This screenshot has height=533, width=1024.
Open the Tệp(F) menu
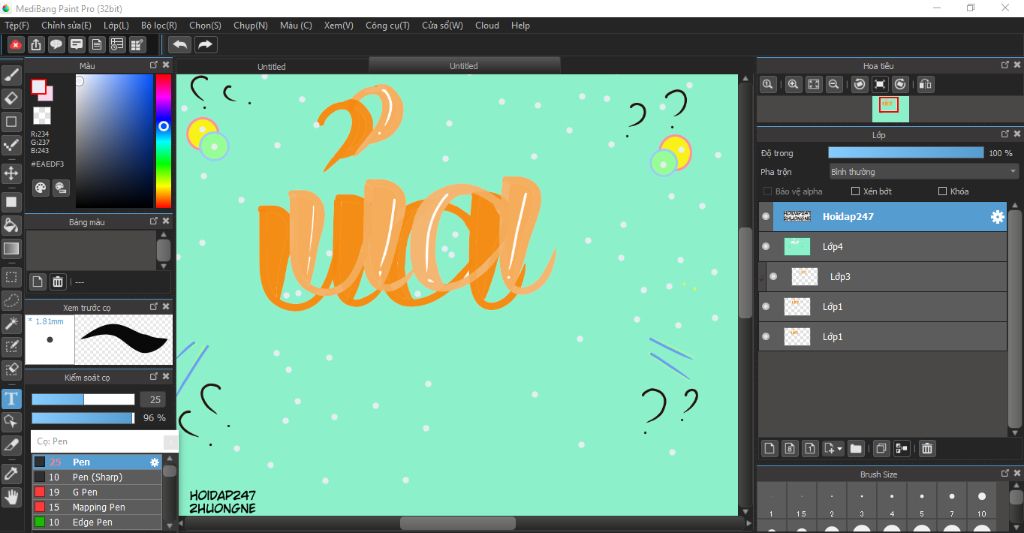(x=17, y=25)
